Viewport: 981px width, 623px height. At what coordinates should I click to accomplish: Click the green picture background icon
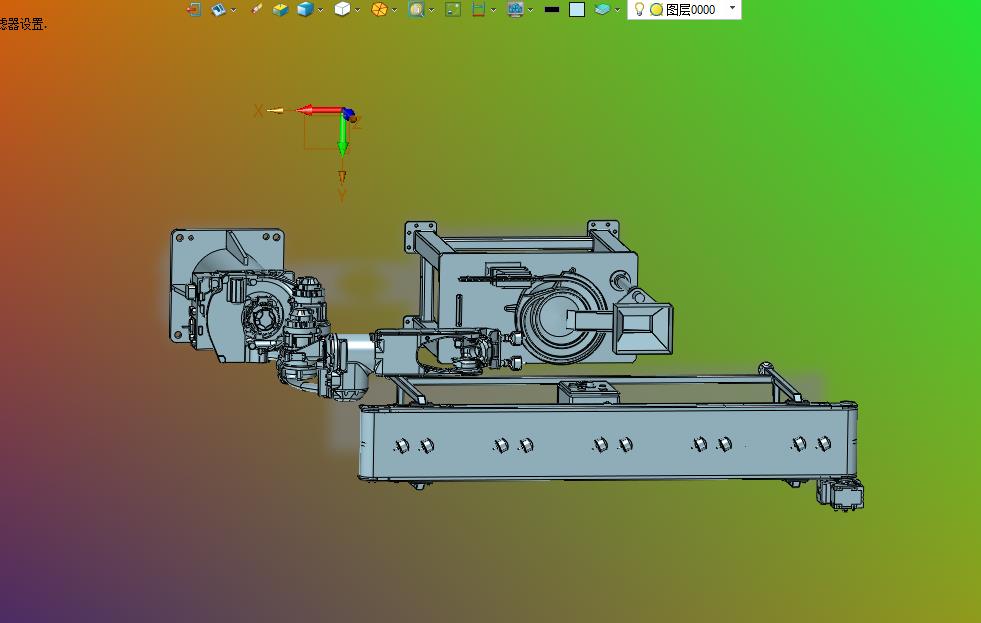[x=453, y=9]
